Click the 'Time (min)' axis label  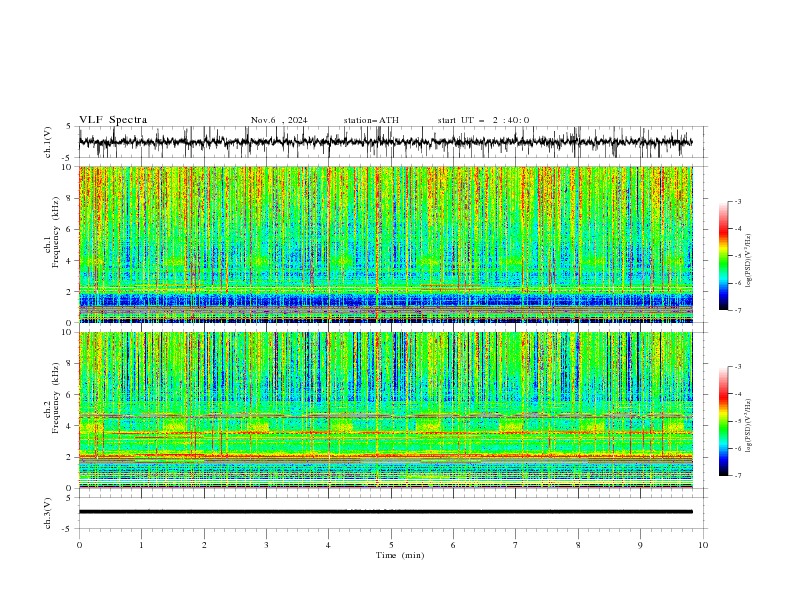tap(400, 555)
